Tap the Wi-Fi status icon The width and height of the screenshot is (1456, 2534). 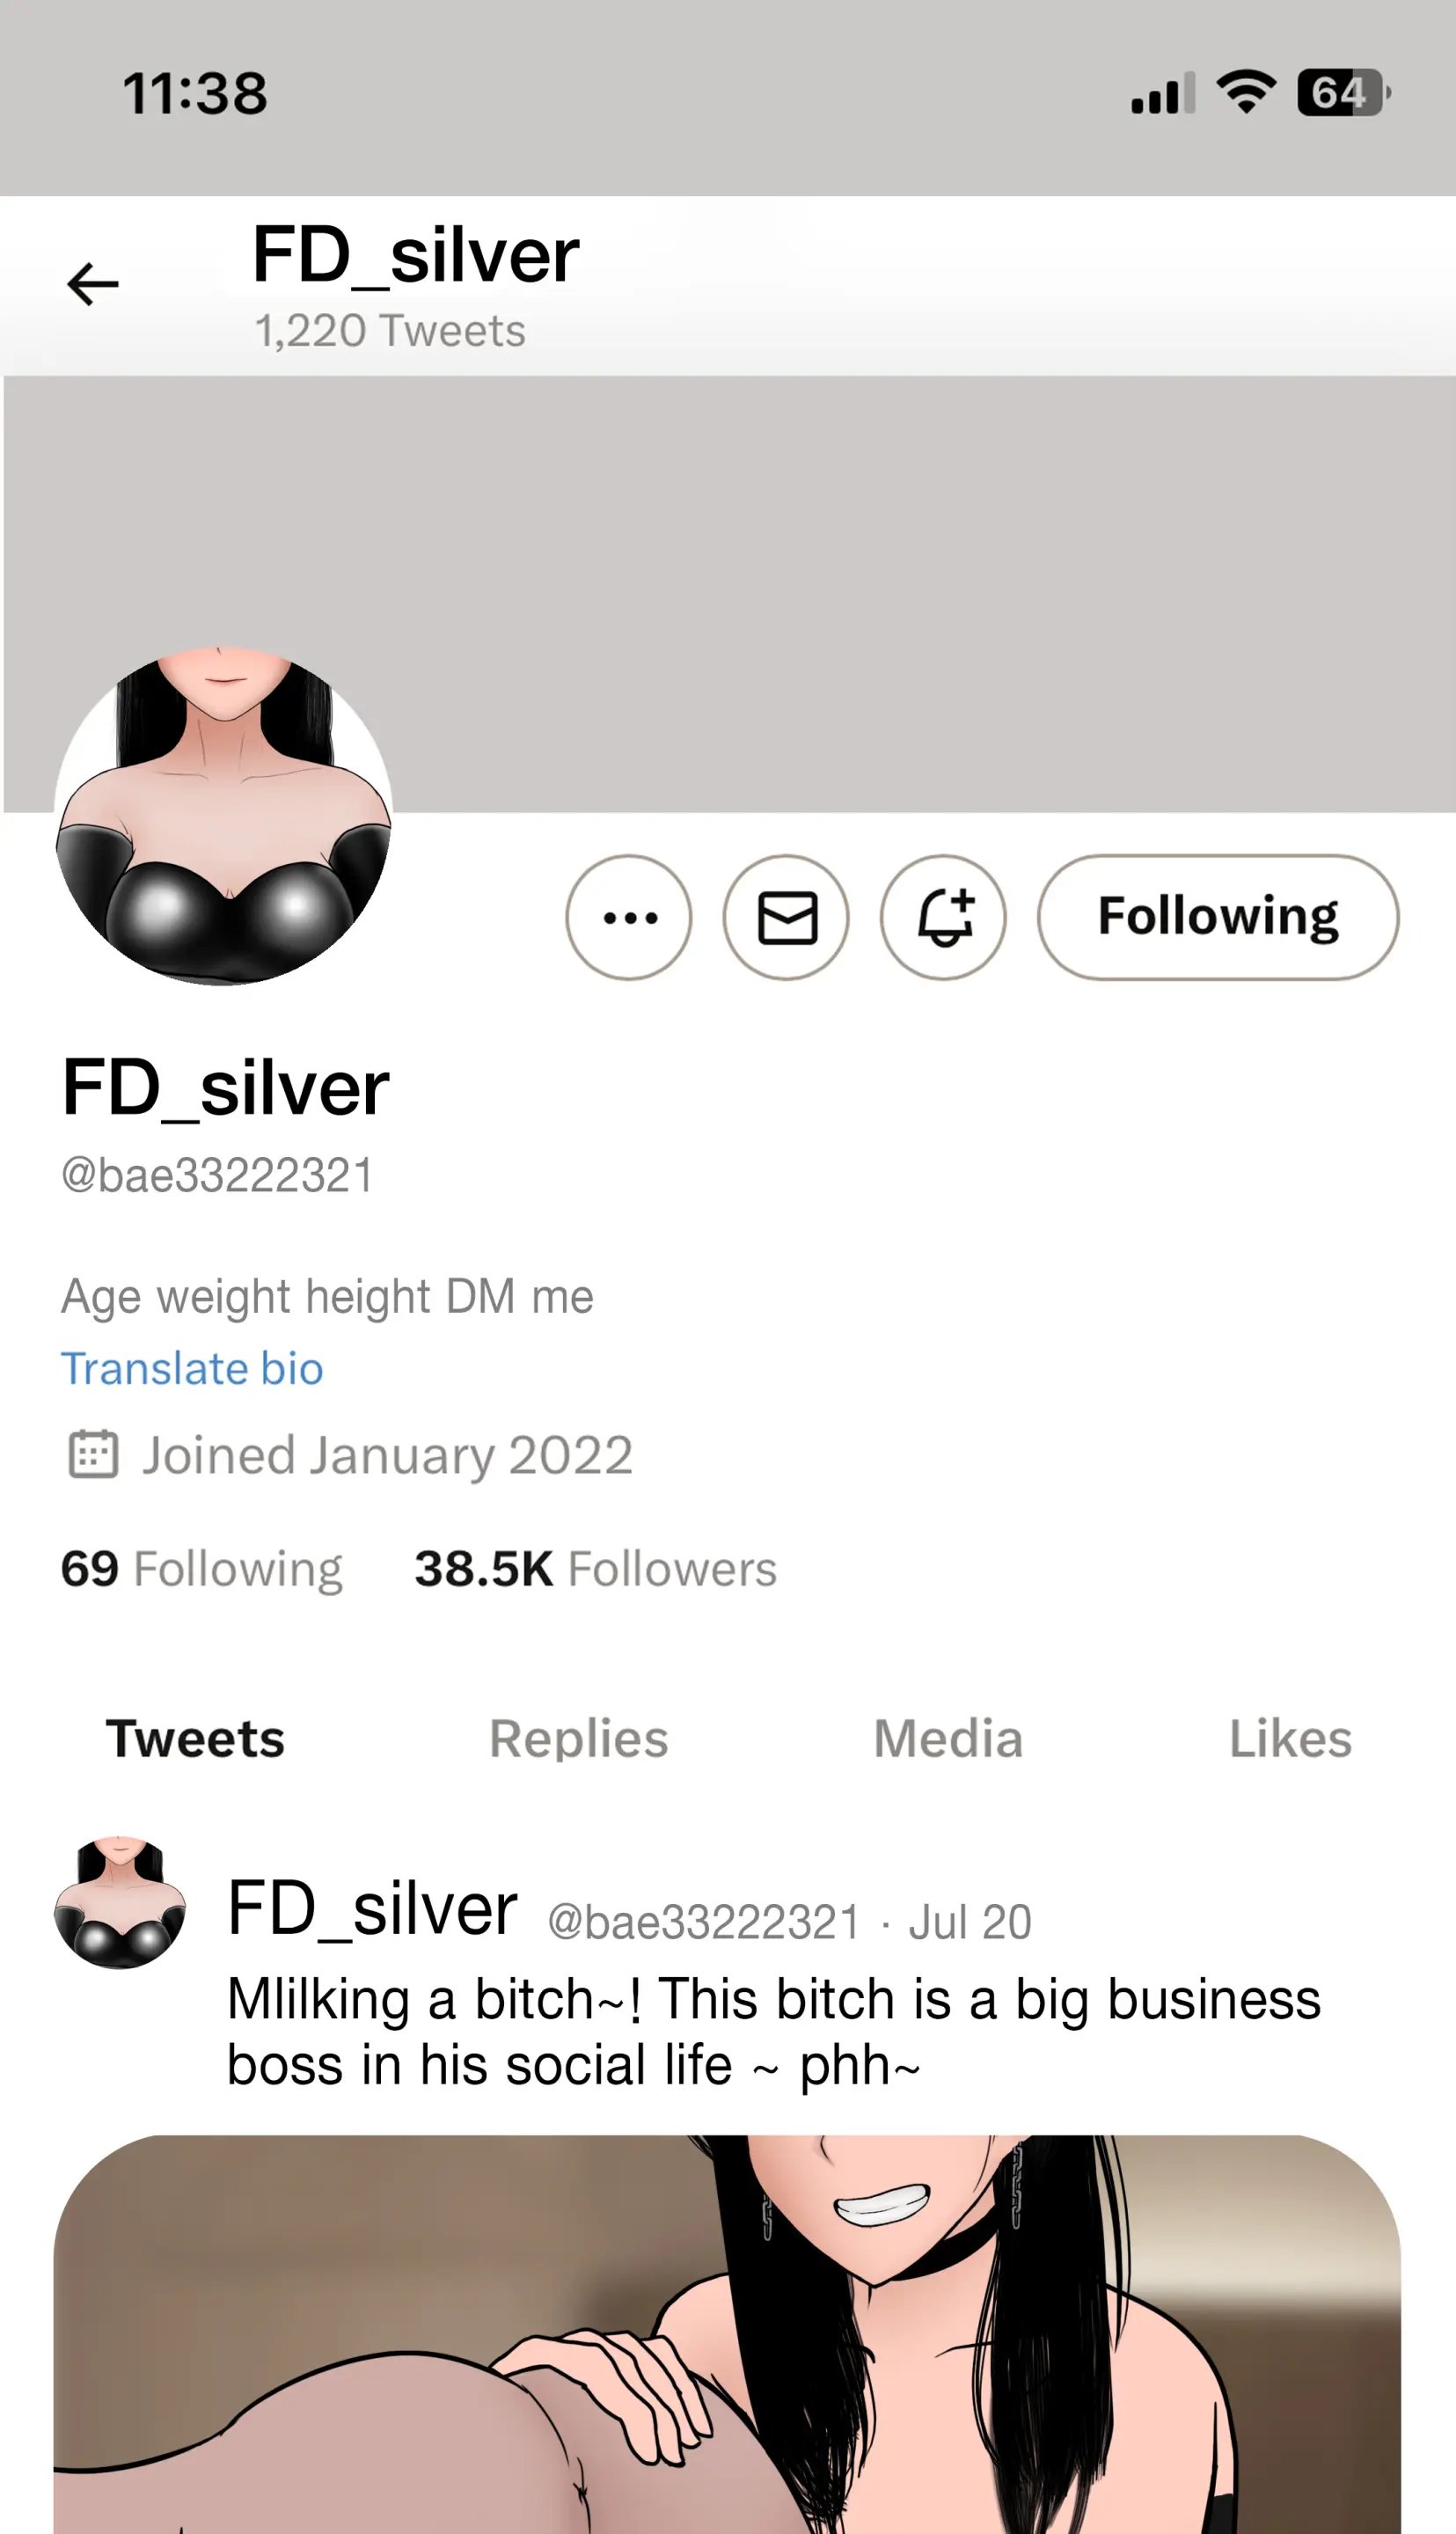[1245, 92]
